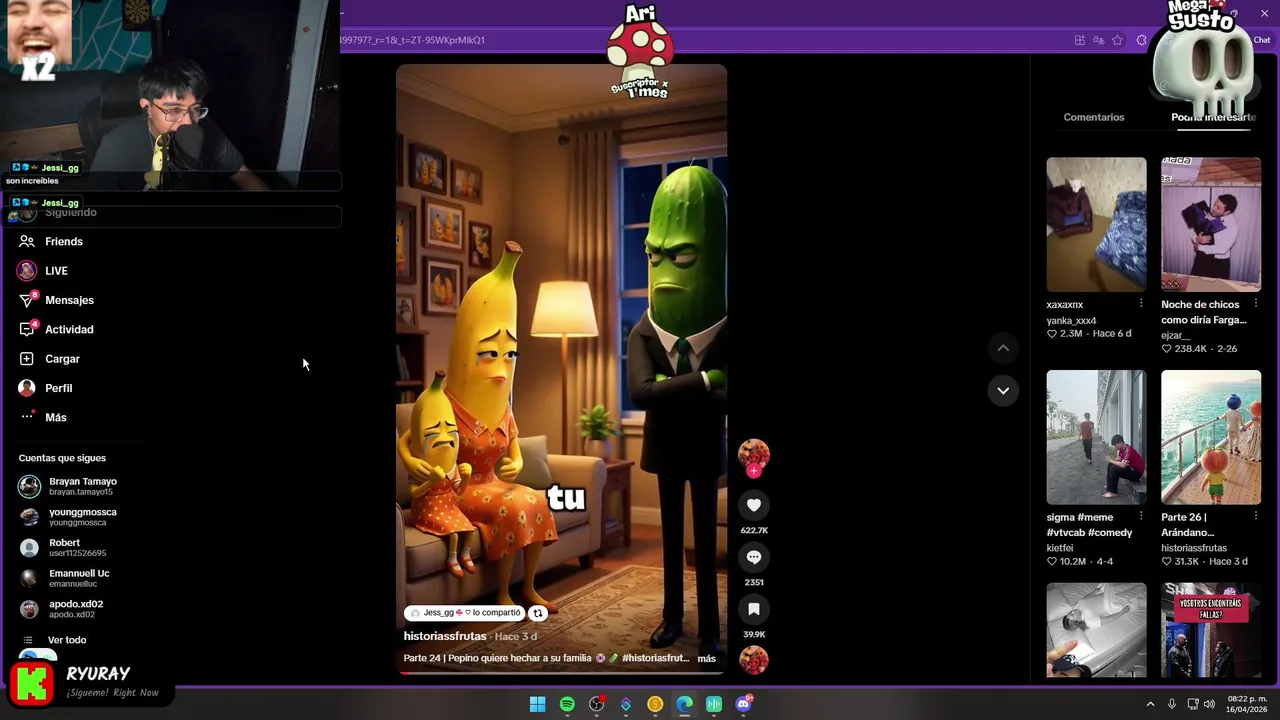Save the video with the bookmark icon
The height and width of the screenshot is (720, 1280).
(754, 609)
